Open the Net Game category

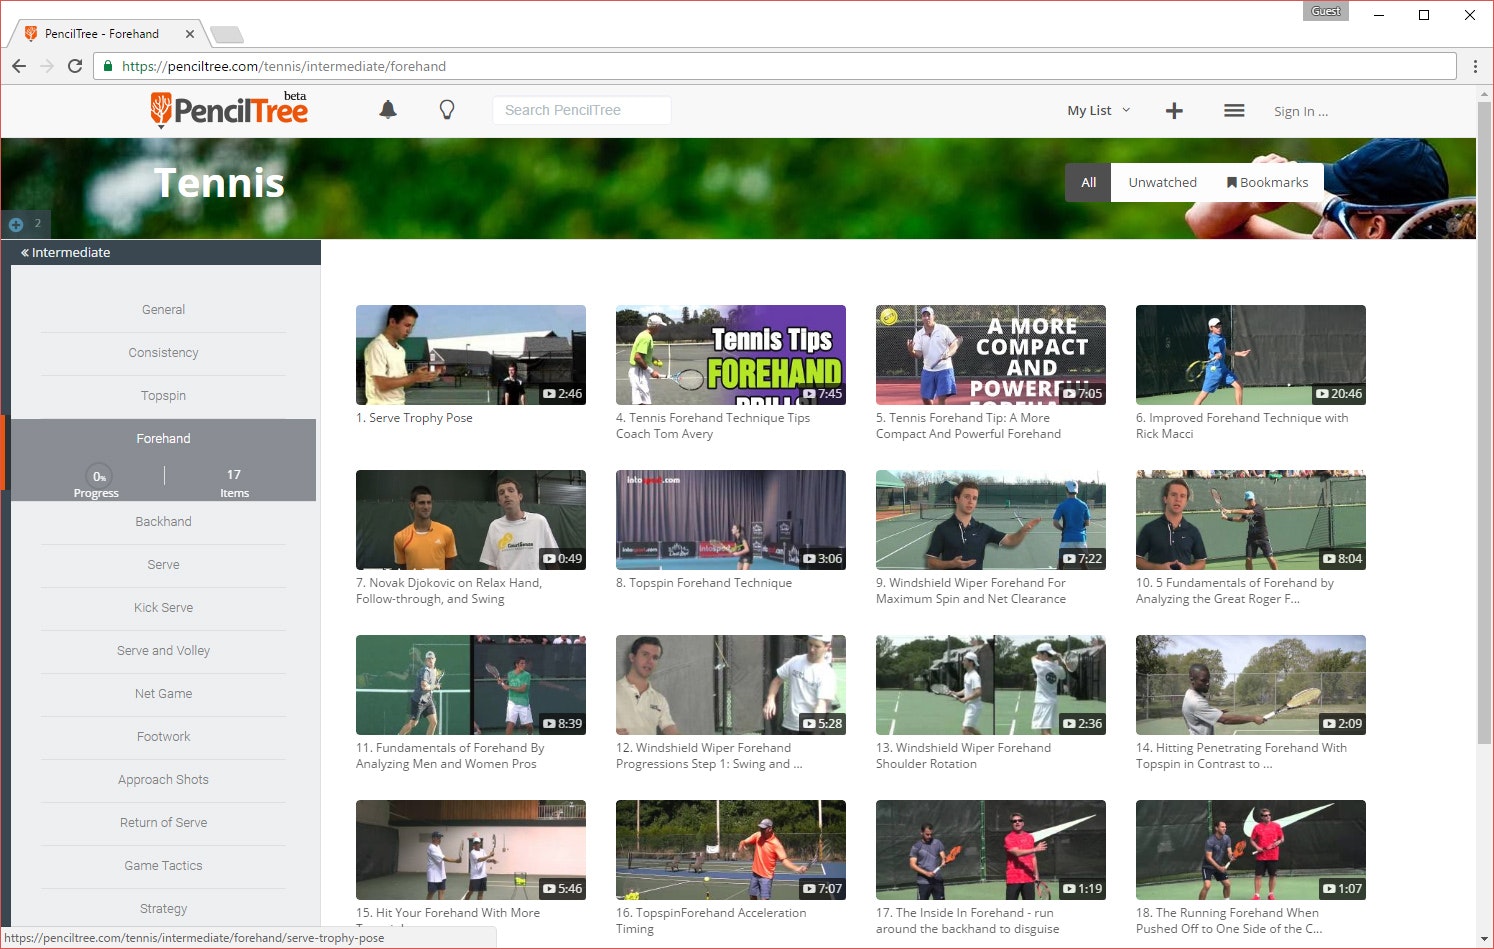(163, 694)
